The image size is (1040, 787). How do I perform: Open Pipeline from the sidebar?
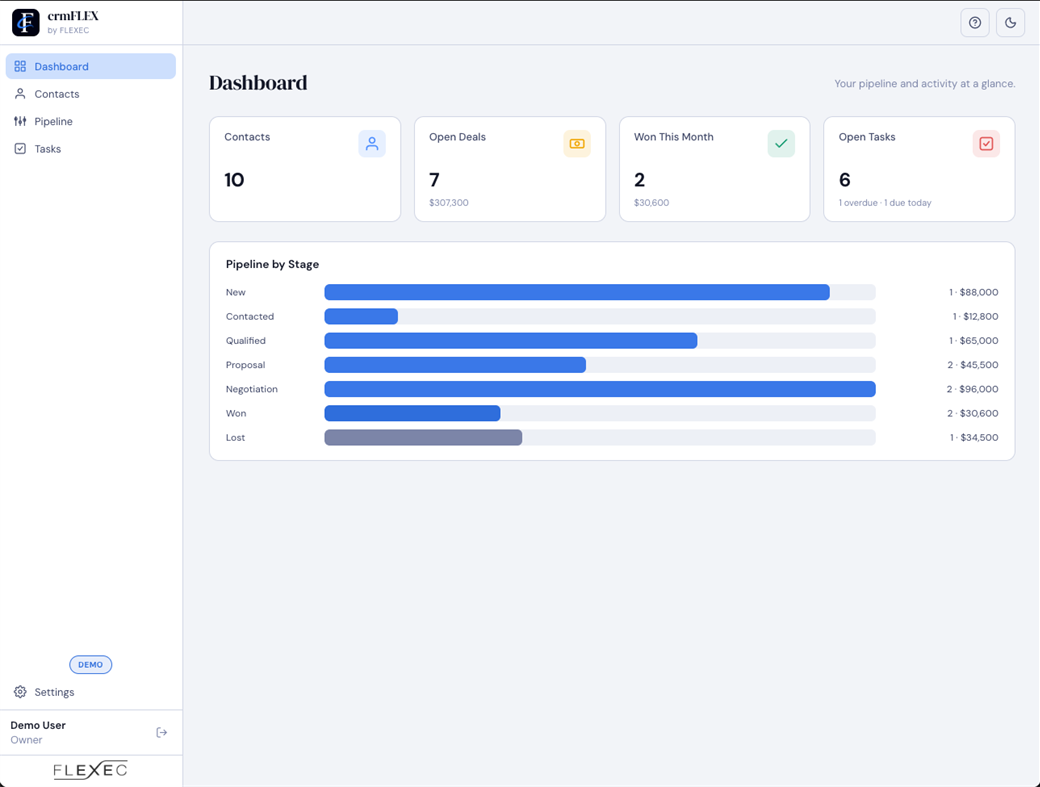click(91, 121)
